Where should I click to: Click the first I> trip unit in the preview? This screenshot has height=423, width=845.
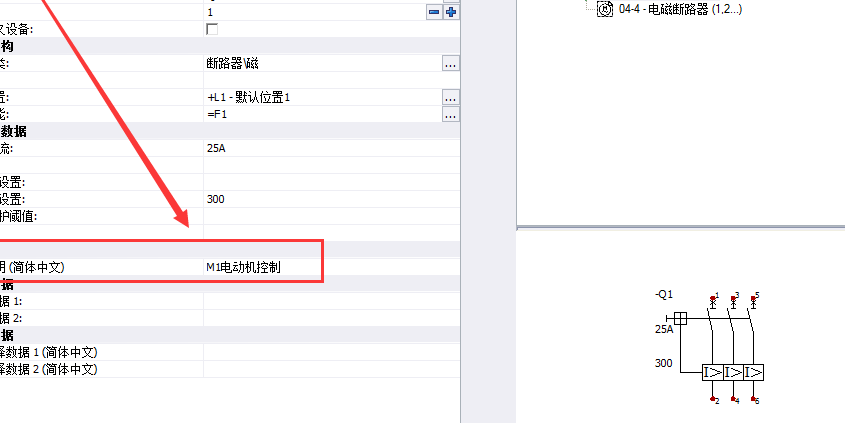tap(712, 372)
